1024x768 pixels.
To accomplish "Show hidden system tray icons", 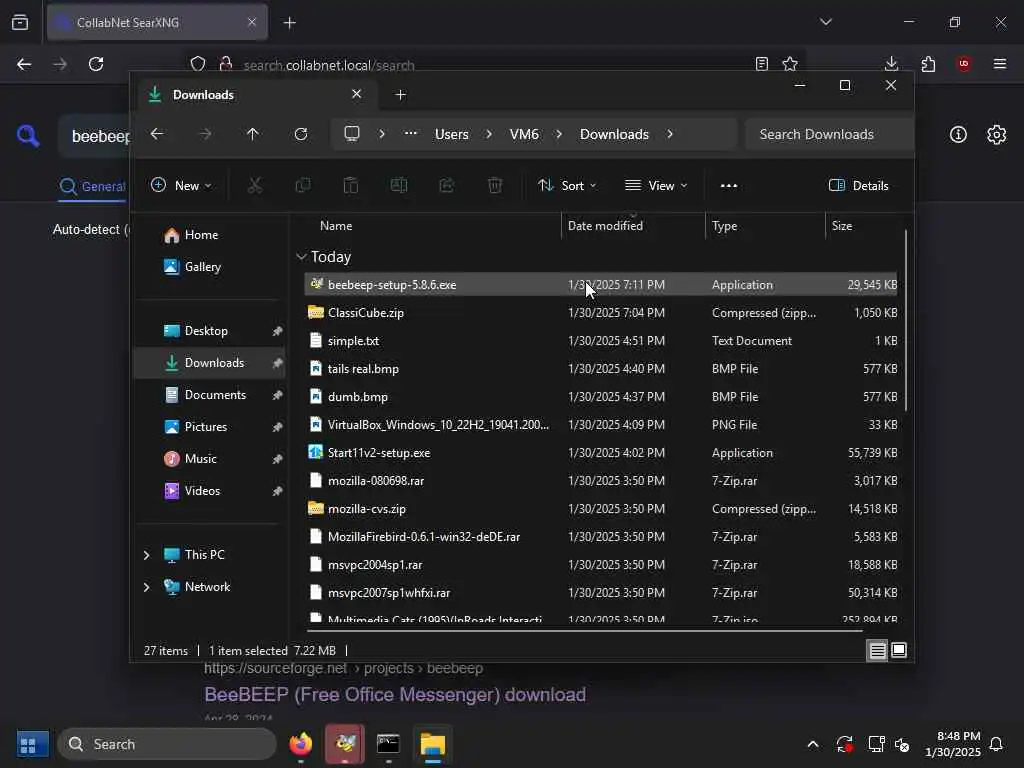I will coord(813,744).
